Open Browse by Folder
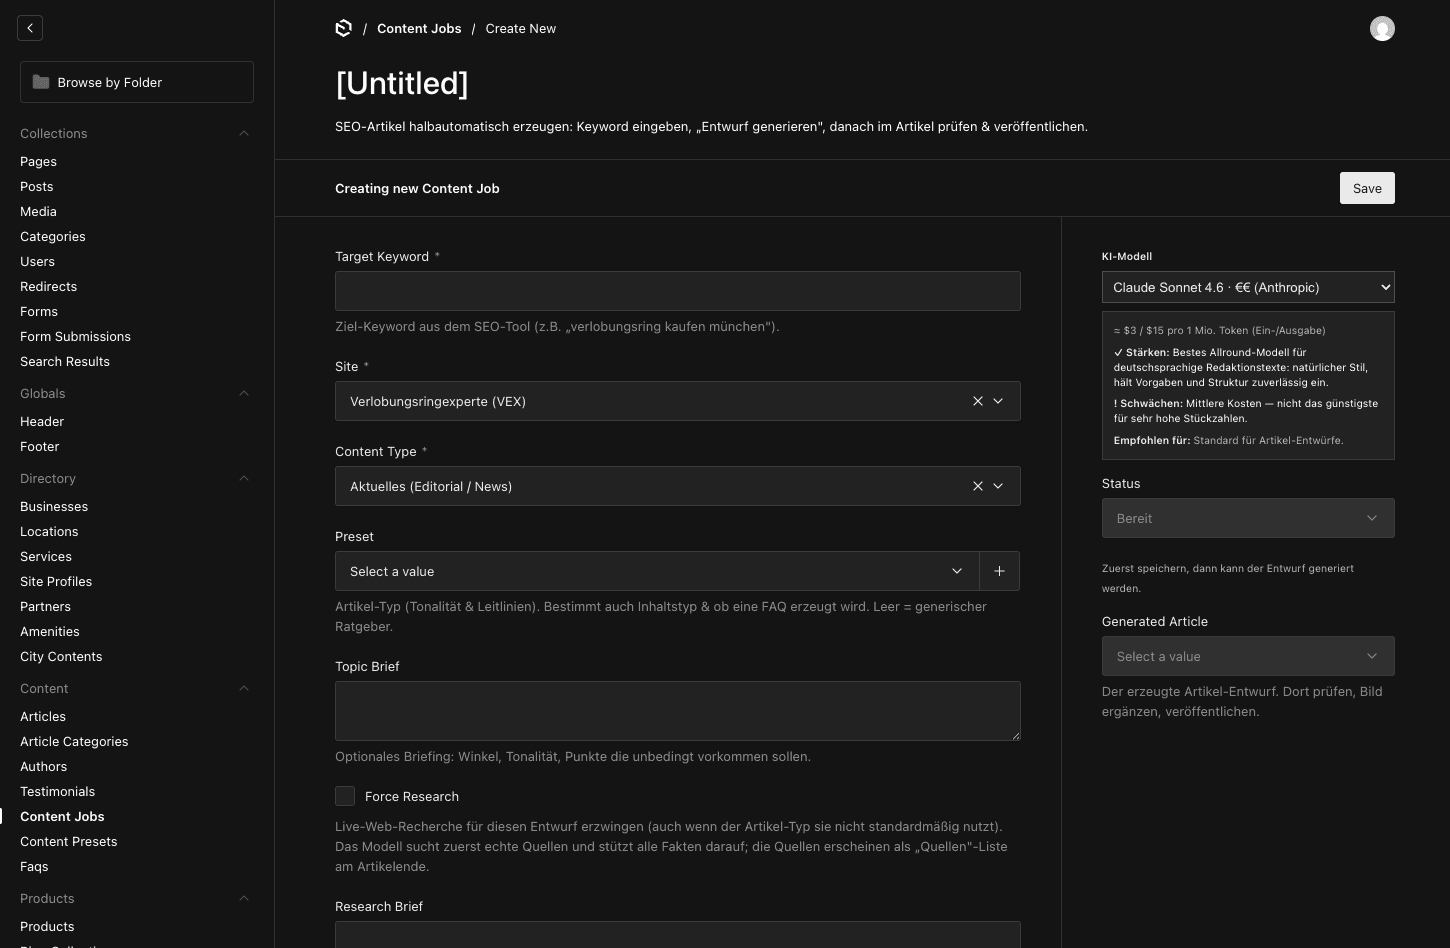This screenshot has width=1450, height=948. (x=137, y=82)
